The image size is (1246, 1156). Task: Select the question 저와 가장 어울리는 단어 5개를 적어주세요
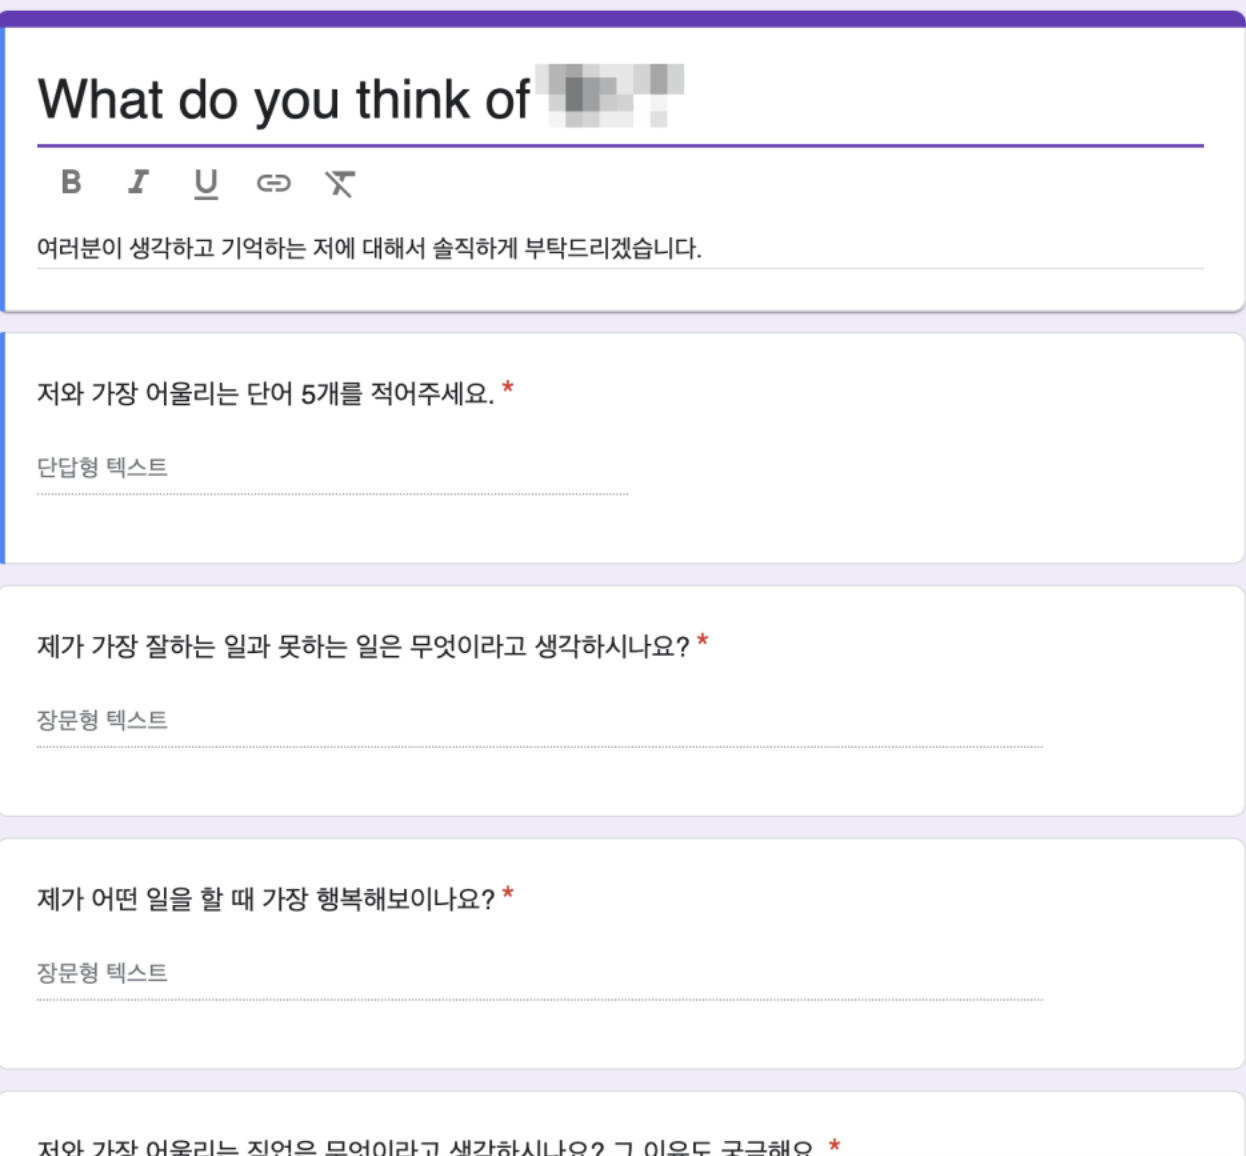click(x=266, y=393)
